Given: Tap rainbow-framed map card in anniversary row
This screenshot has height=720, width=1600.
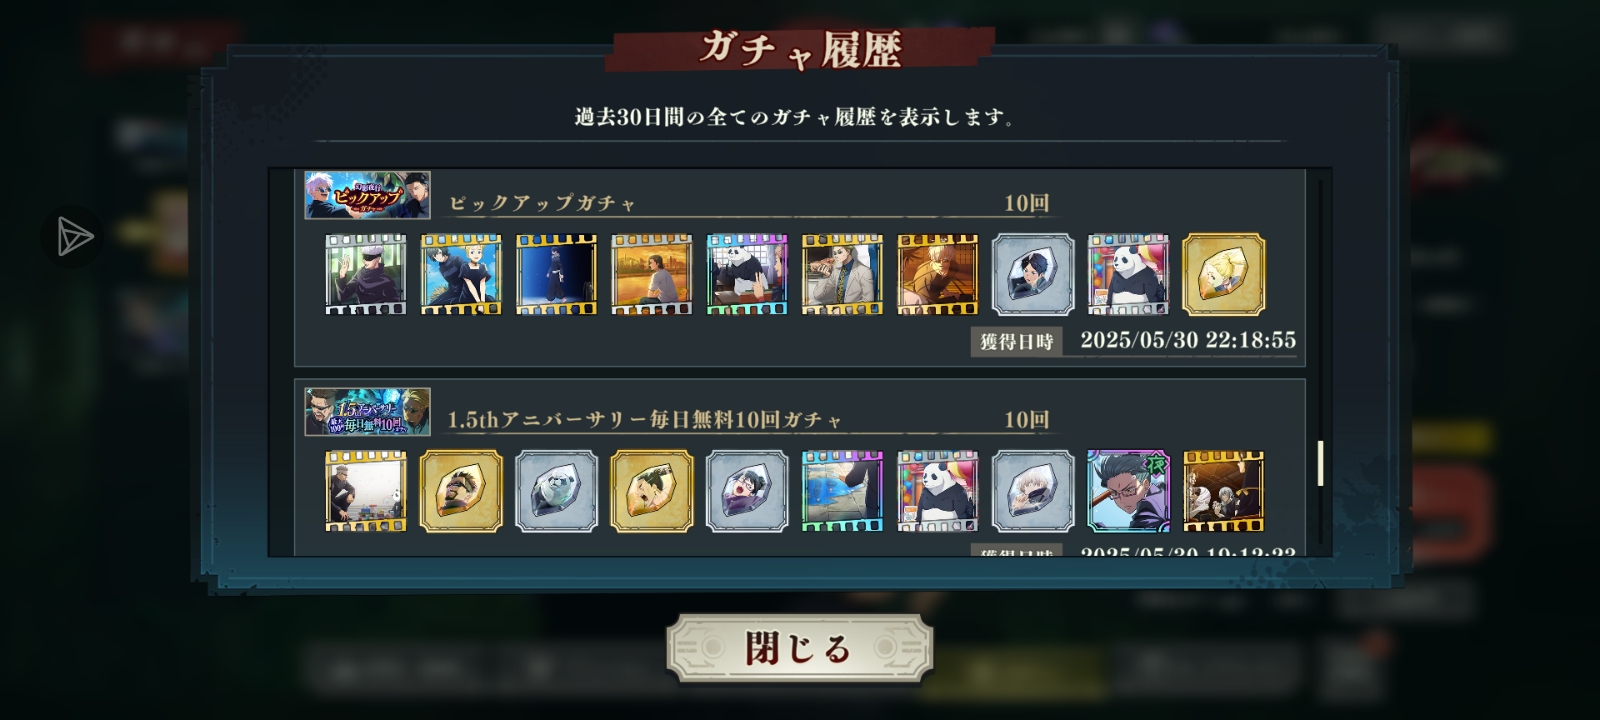Looking at the screenshot, I should pos(842,491).
